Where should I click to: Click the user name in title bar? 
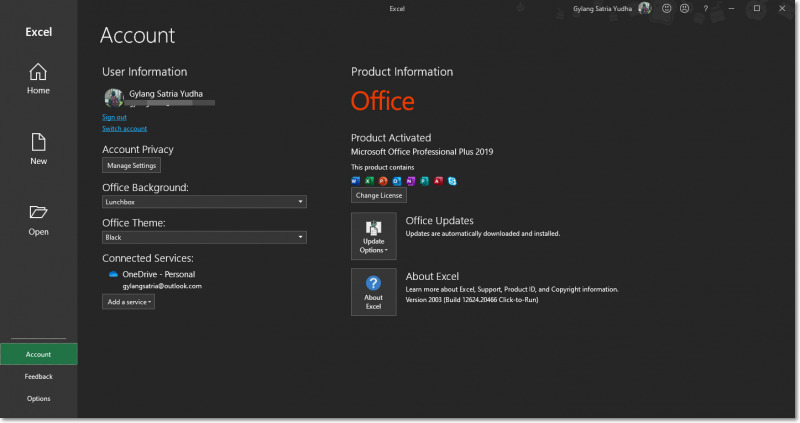(x=602, y=8)
